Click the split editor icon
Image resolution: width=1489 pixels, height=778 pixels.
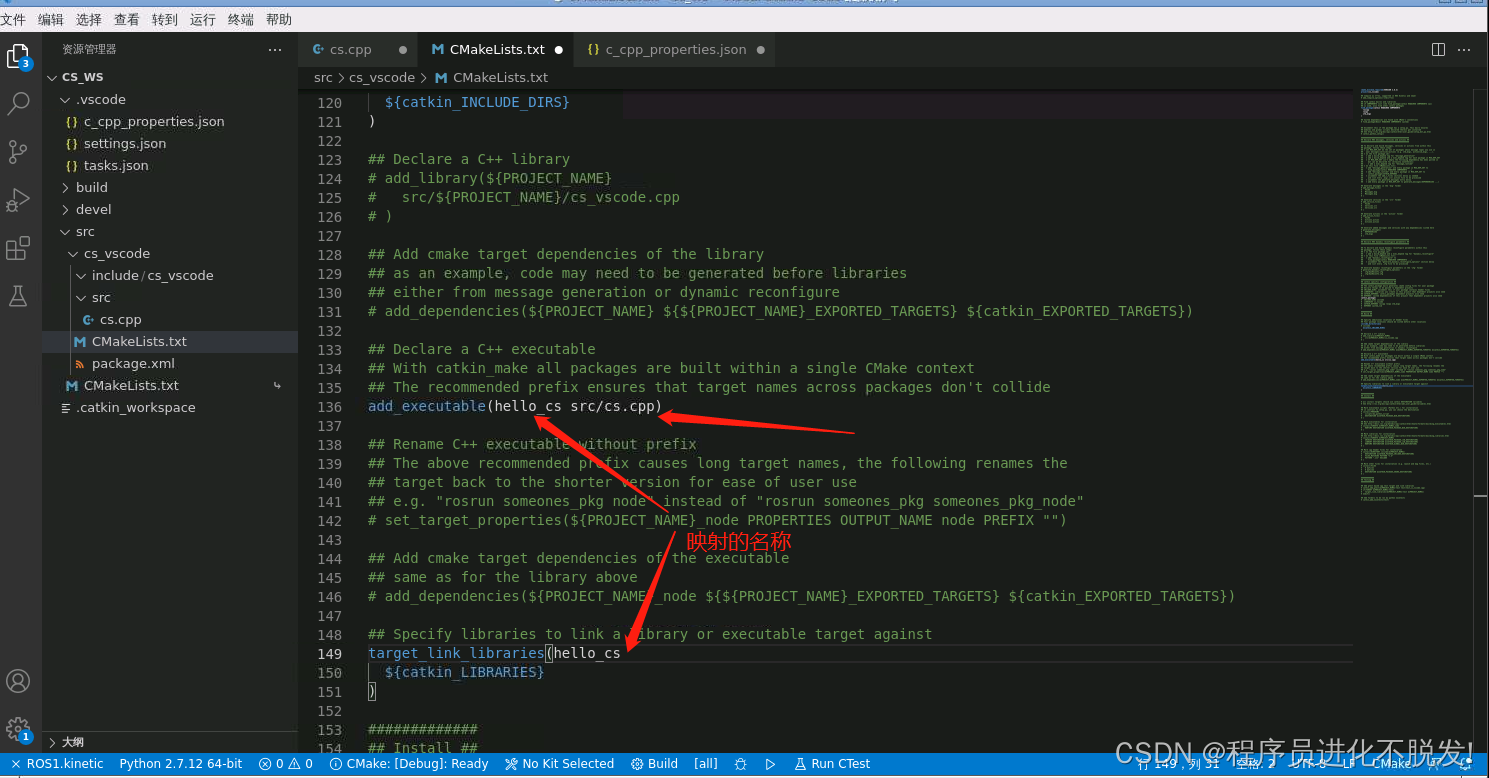point(1438,49)
